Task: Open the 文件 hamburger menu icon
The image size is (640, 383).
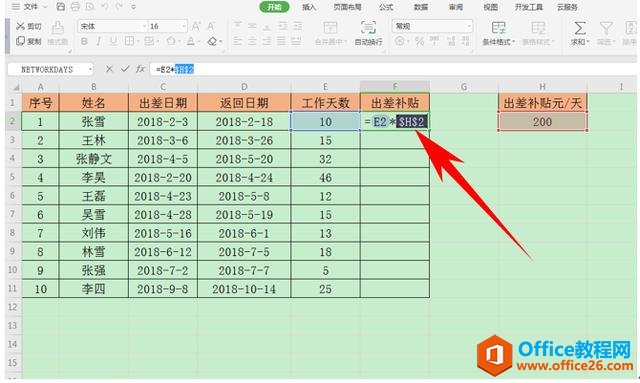Action: [16, 7]
